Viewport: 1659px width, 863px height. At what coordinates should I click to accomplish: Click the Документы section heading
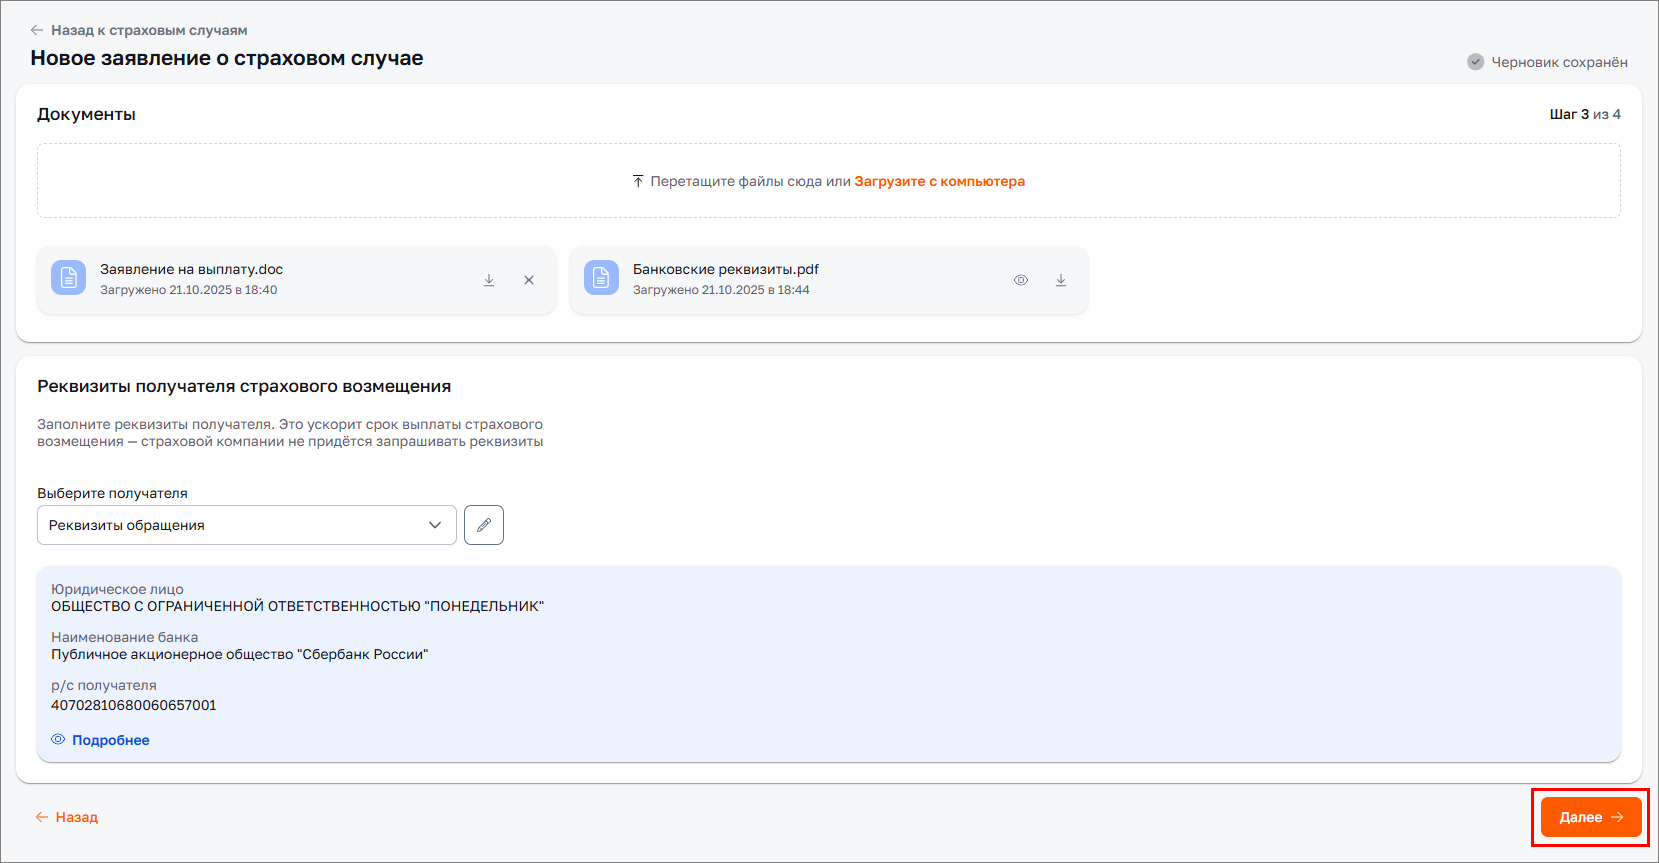coord(86,114)
